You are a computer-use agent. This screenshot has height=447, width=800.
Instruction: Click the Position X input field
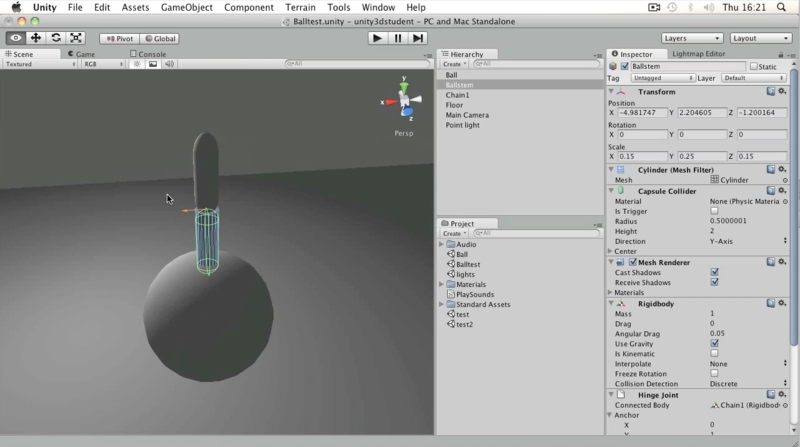coord(642,112)
